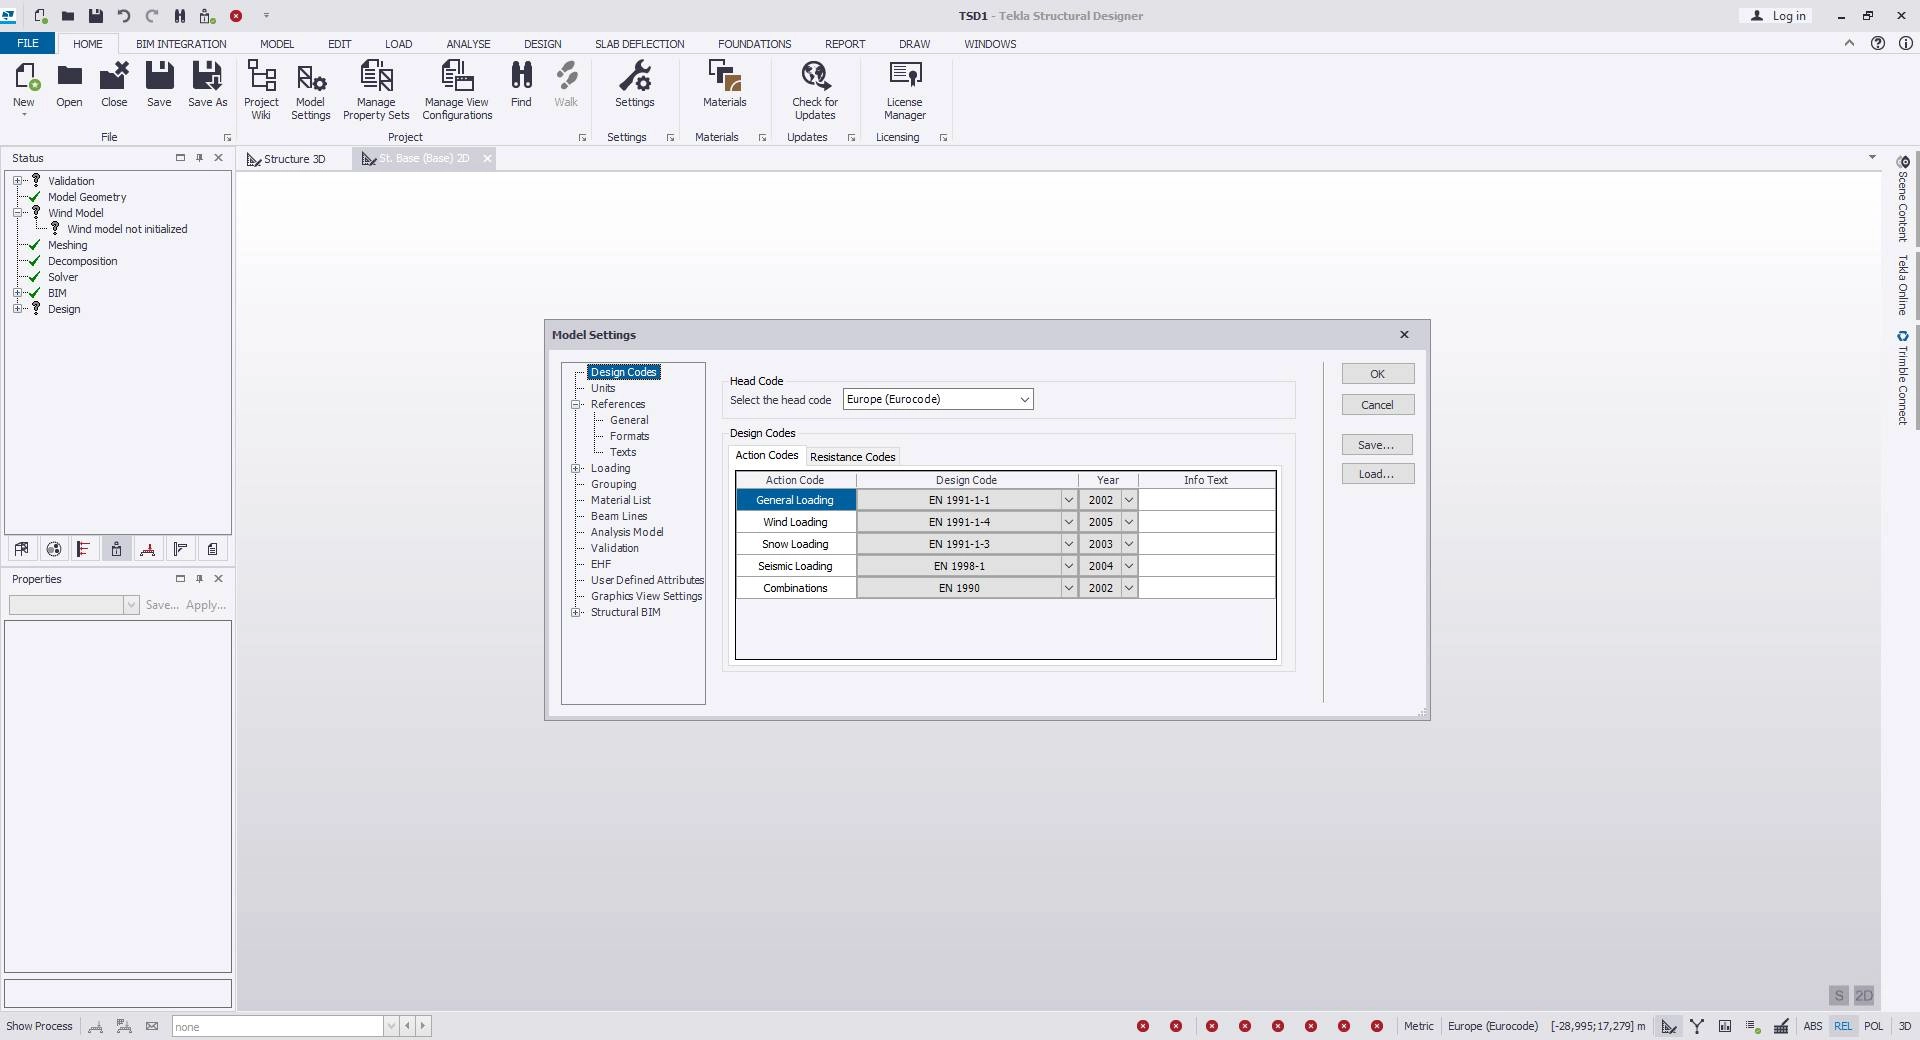Image resolution: width=1920 pixels, height=1040 pixels.
Task: Click Wind model not initialized status entry
Action: pyautogui.click(x=127, y=229)
